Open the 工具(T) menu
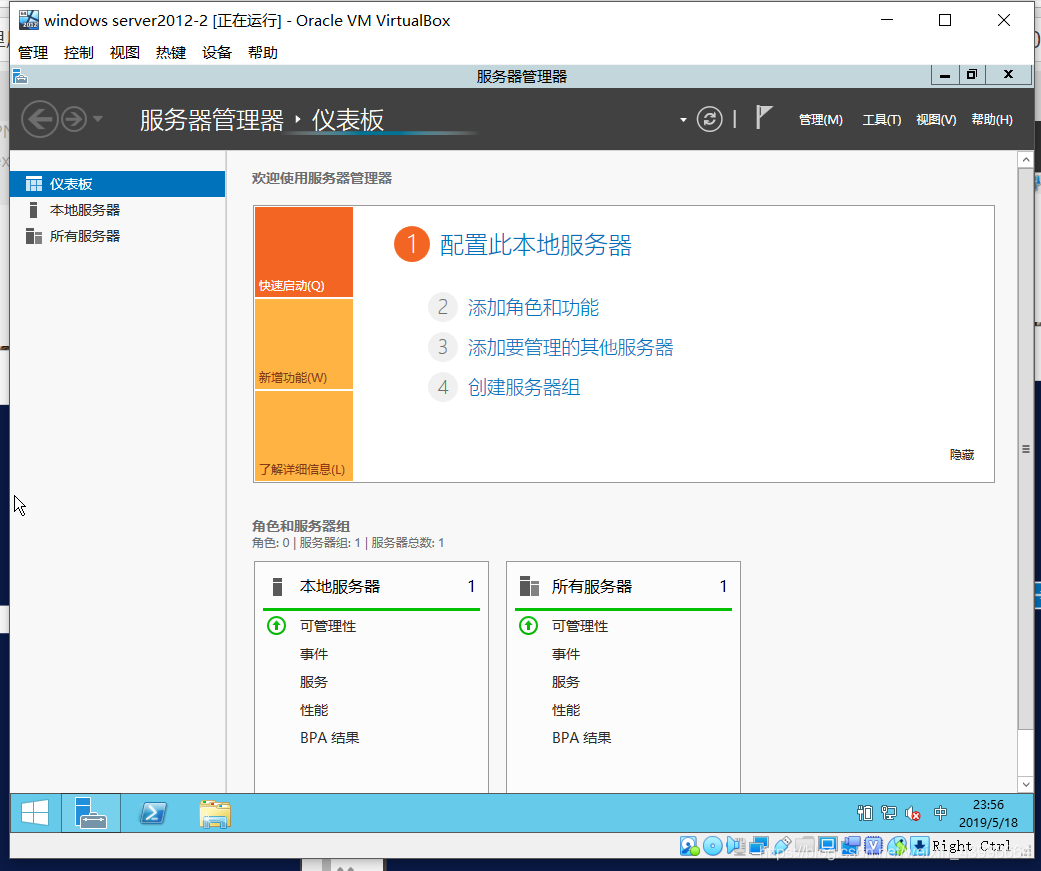 click(x=882, y=119)
